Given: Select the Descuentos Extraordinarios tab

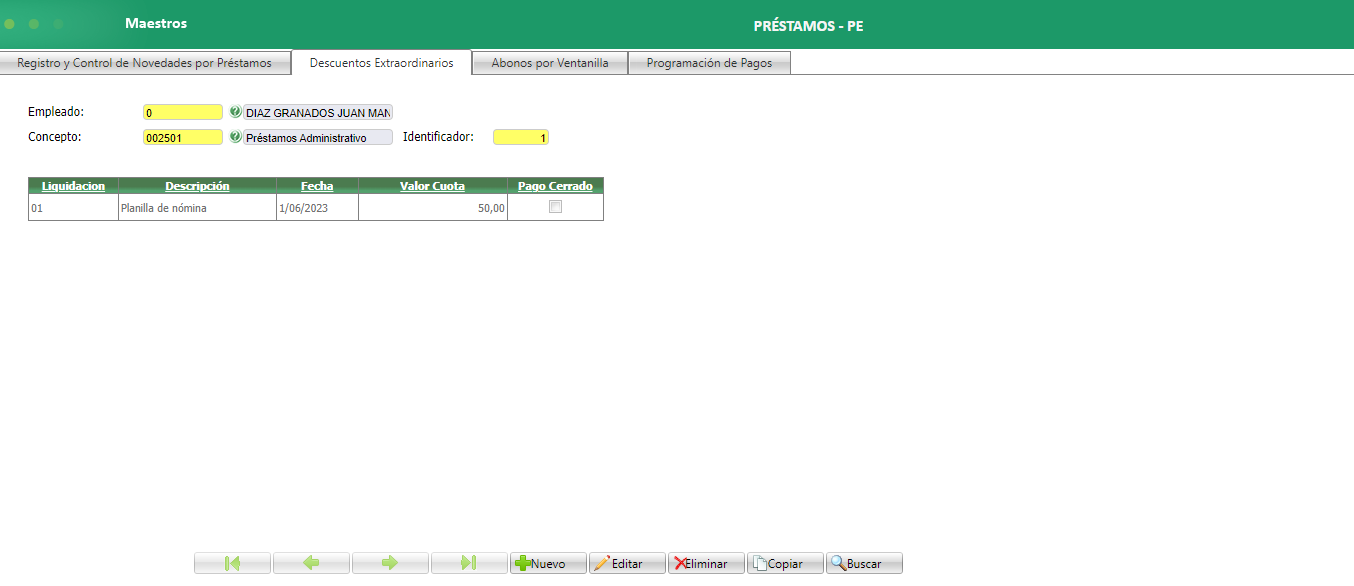Looking at the screenshot, I should pyautogui.click(x=381, y=63).
